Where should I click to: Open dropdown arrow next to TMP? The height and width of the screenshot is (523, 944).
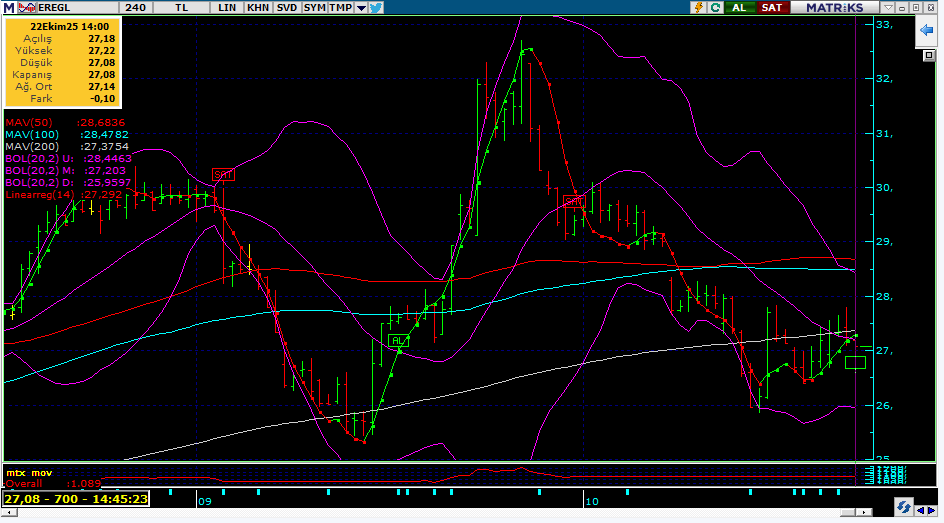tap(360, 7)
